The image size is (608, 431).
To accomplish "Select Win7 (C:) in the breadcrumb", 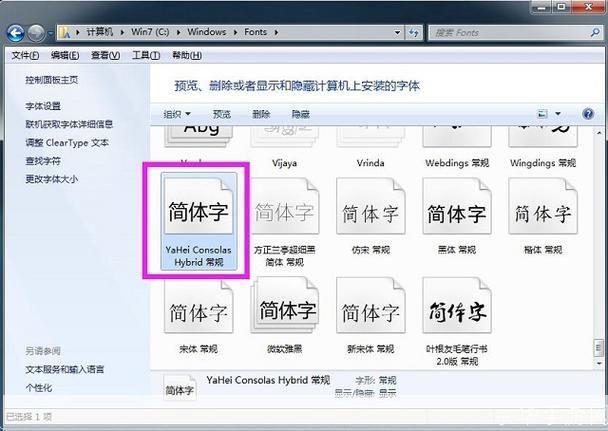I will tap(150, 32).
